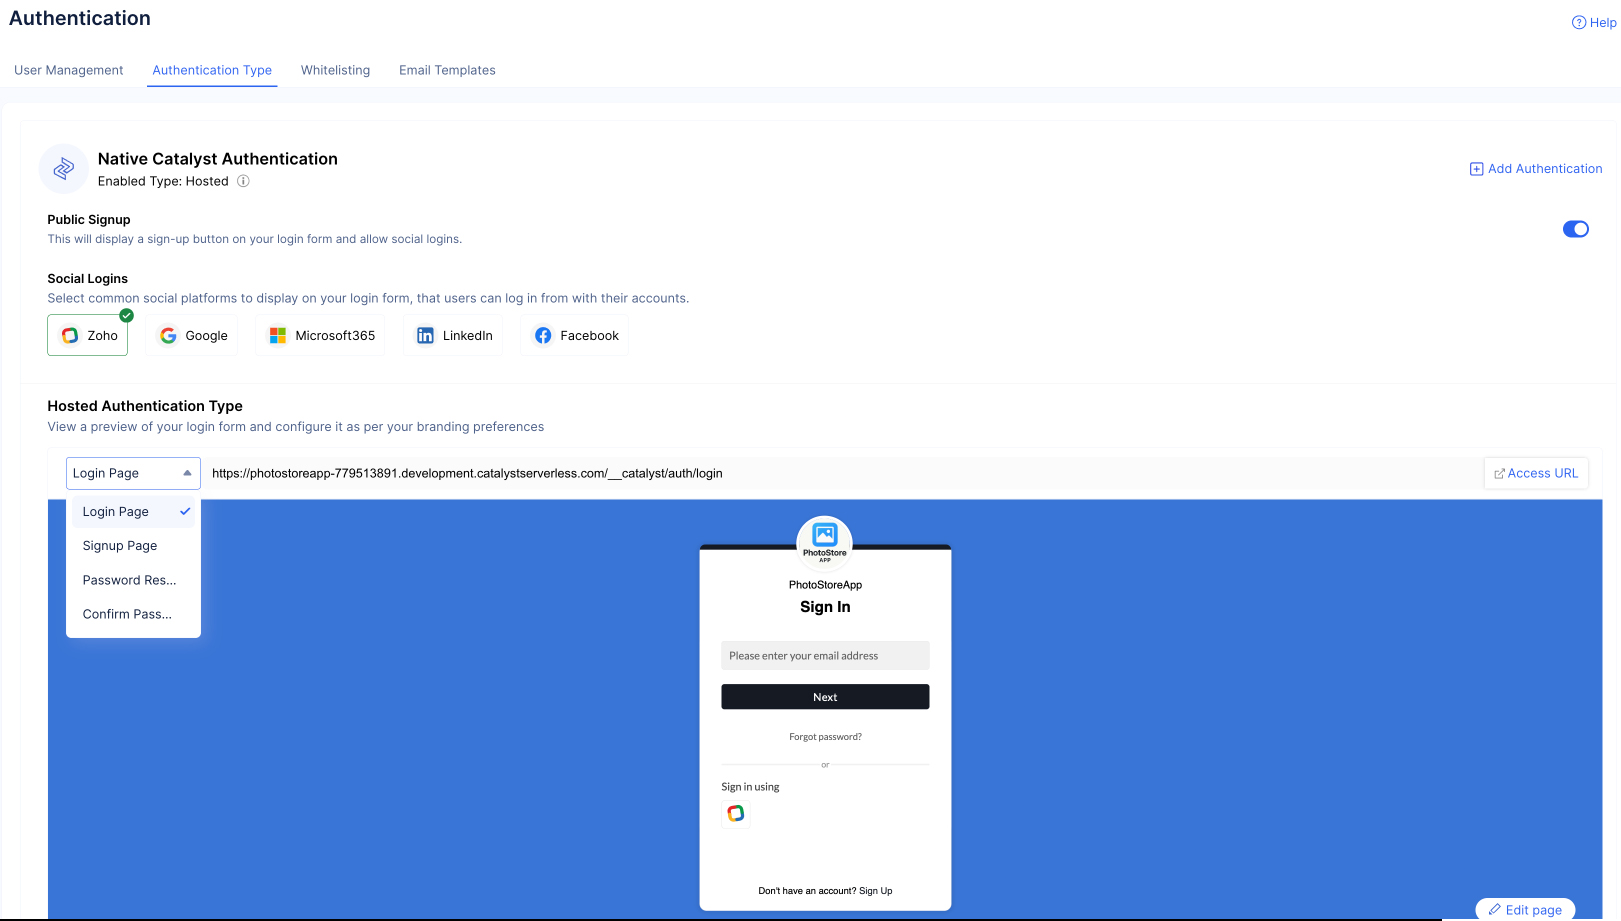Collapse the Login Page dropdown

point(133,473)
